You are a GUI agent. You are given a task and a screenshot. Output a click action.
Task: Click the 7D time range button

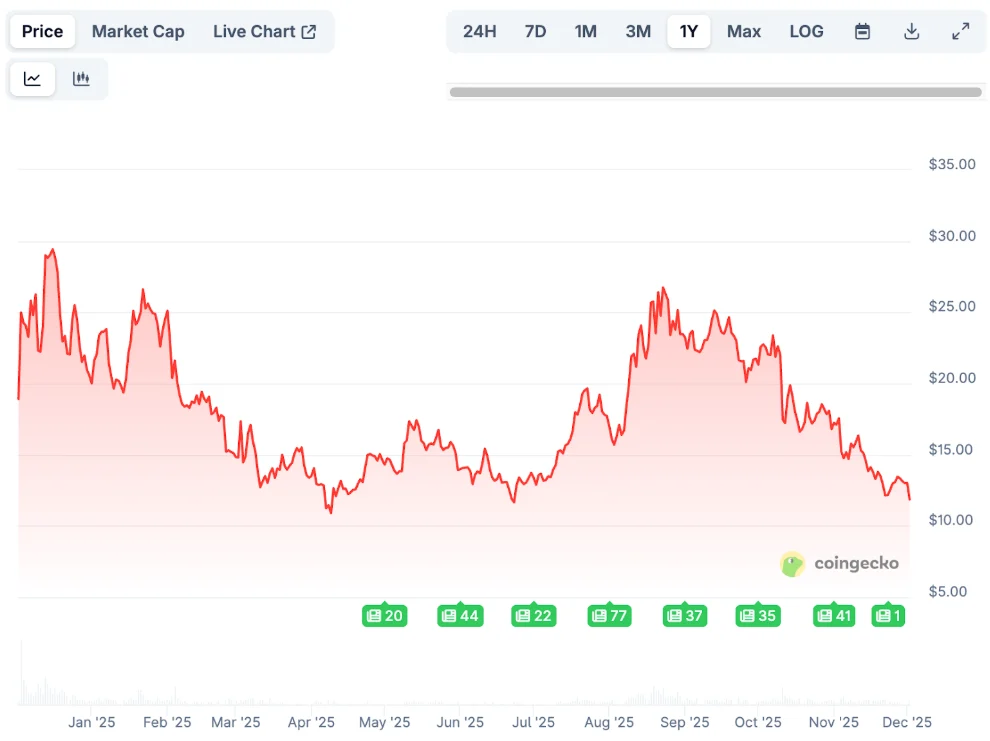point(535,31)
